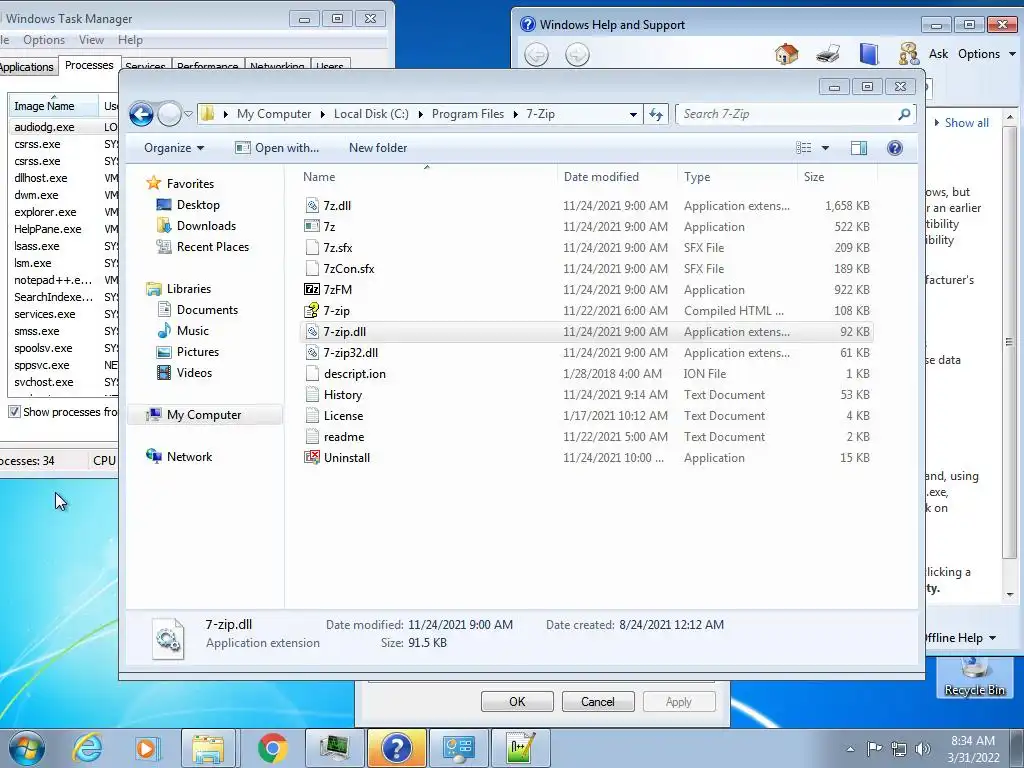1024x768 pixels.
Task: Switch to the Applications tab in Task Manager
Action: click(26, 67)
